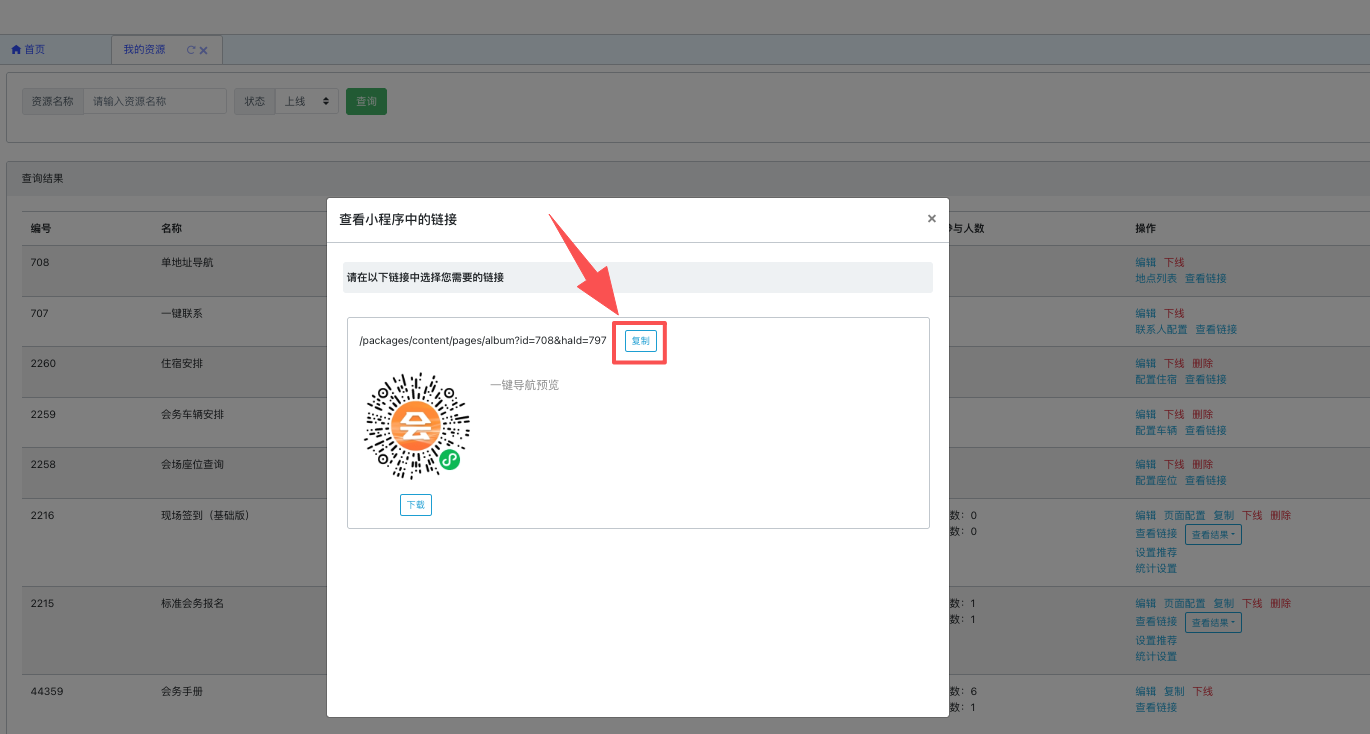1370x734 pixels.
Task: Click the refresh icon on 我的资源 tab
Action: point(191,50)
